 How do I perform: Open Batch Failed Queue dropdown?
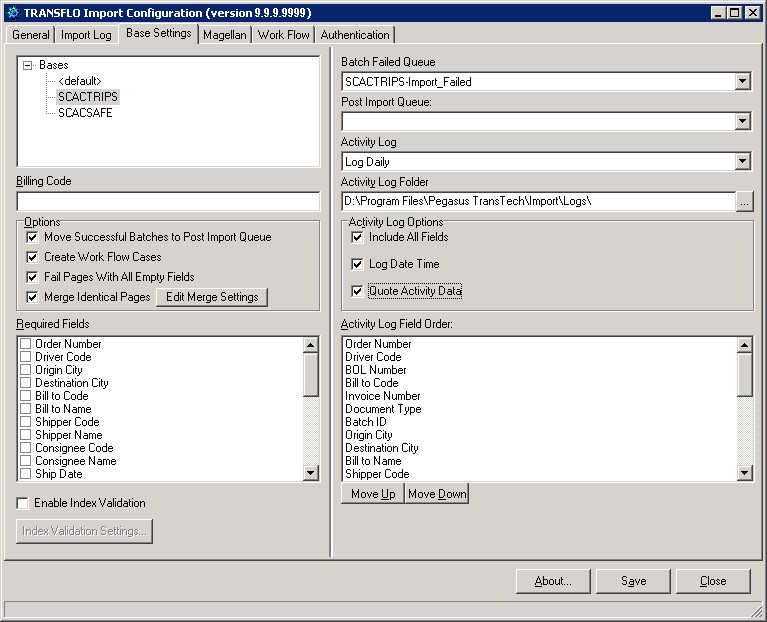743,82
